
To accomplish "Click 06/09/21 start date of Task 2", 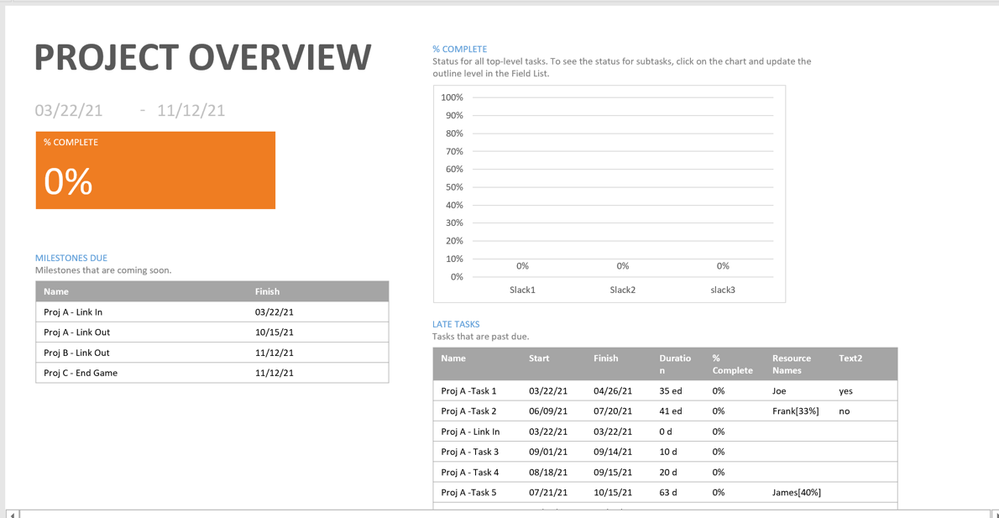I will click(x=548, y=412).
